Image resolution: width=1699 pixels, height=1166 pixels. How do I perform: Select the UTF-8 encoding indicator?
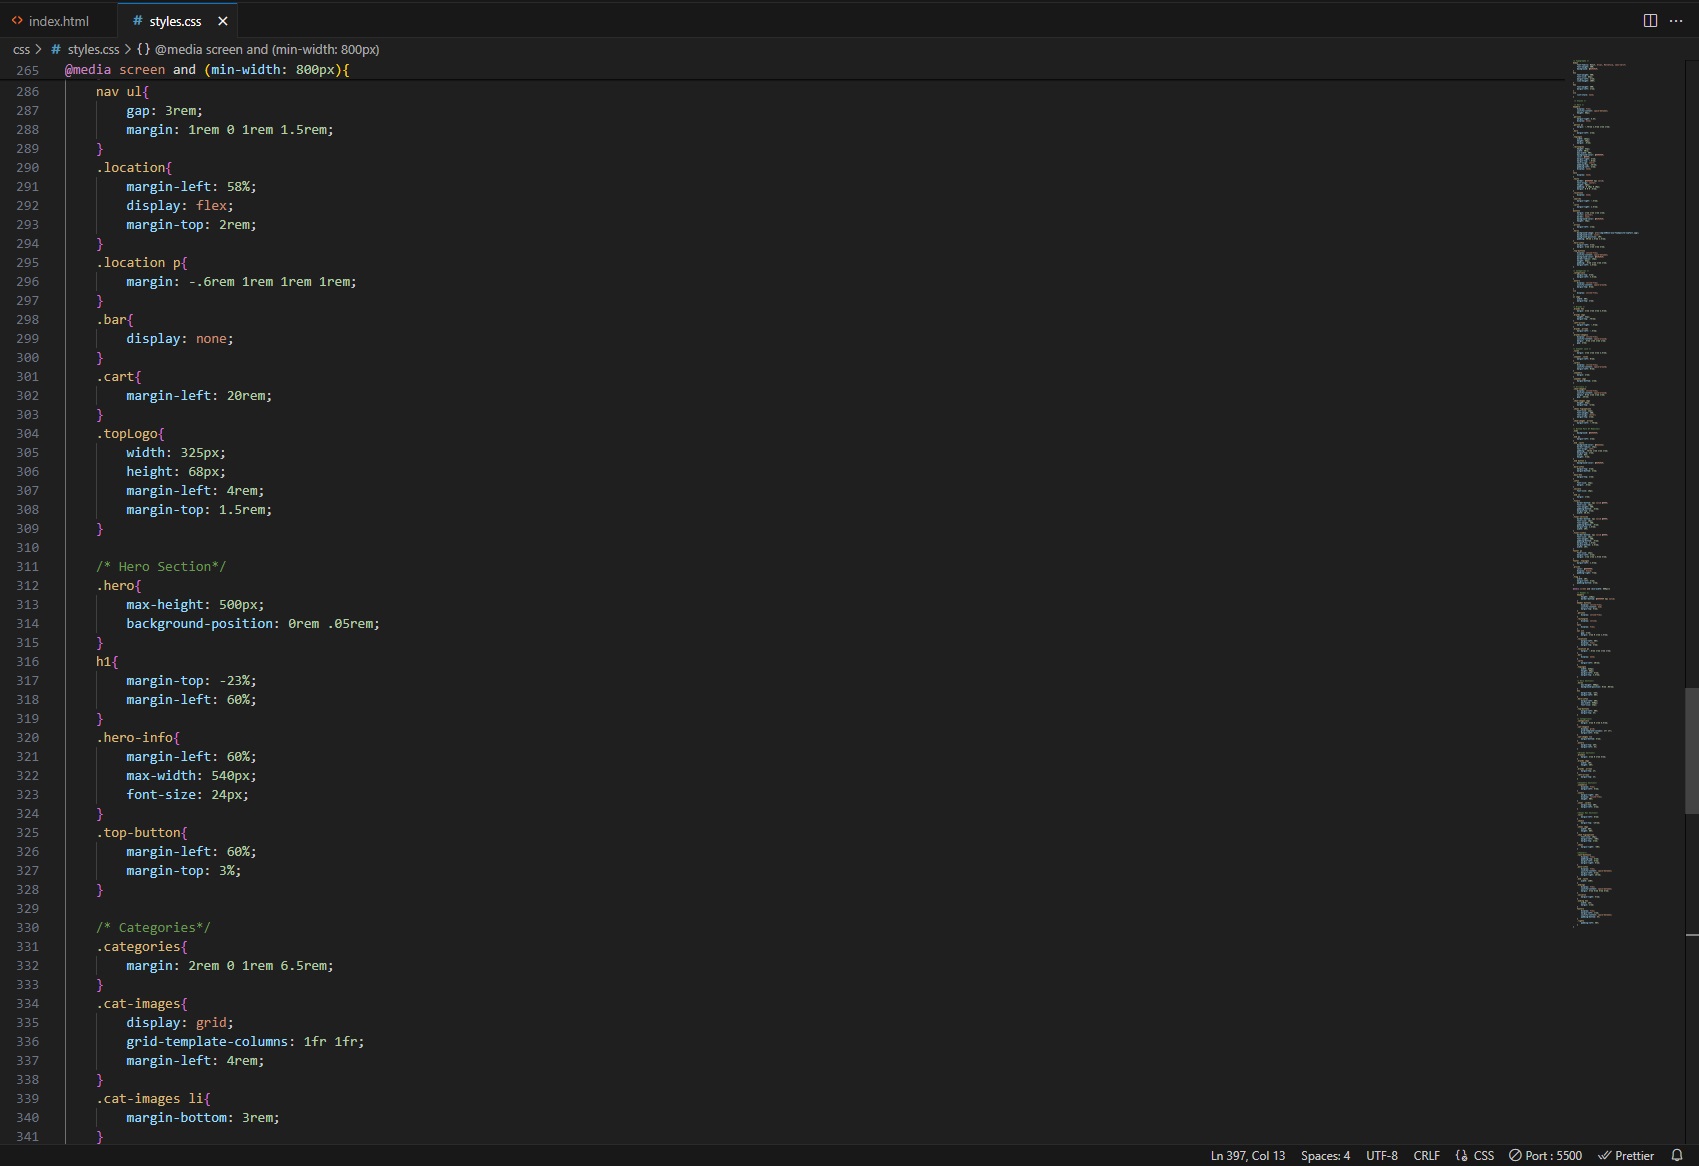tap(1381, 1155)
